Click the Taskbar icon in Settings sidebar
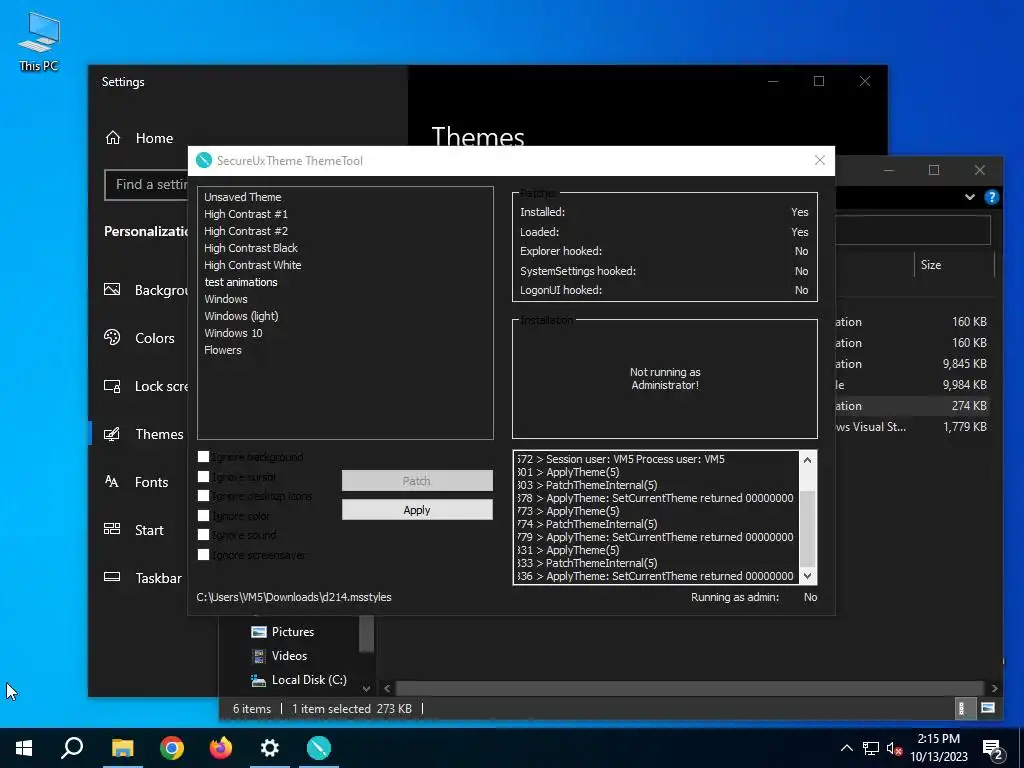The width and height of the screenshot is (1024, 768). tap(112, 577)
